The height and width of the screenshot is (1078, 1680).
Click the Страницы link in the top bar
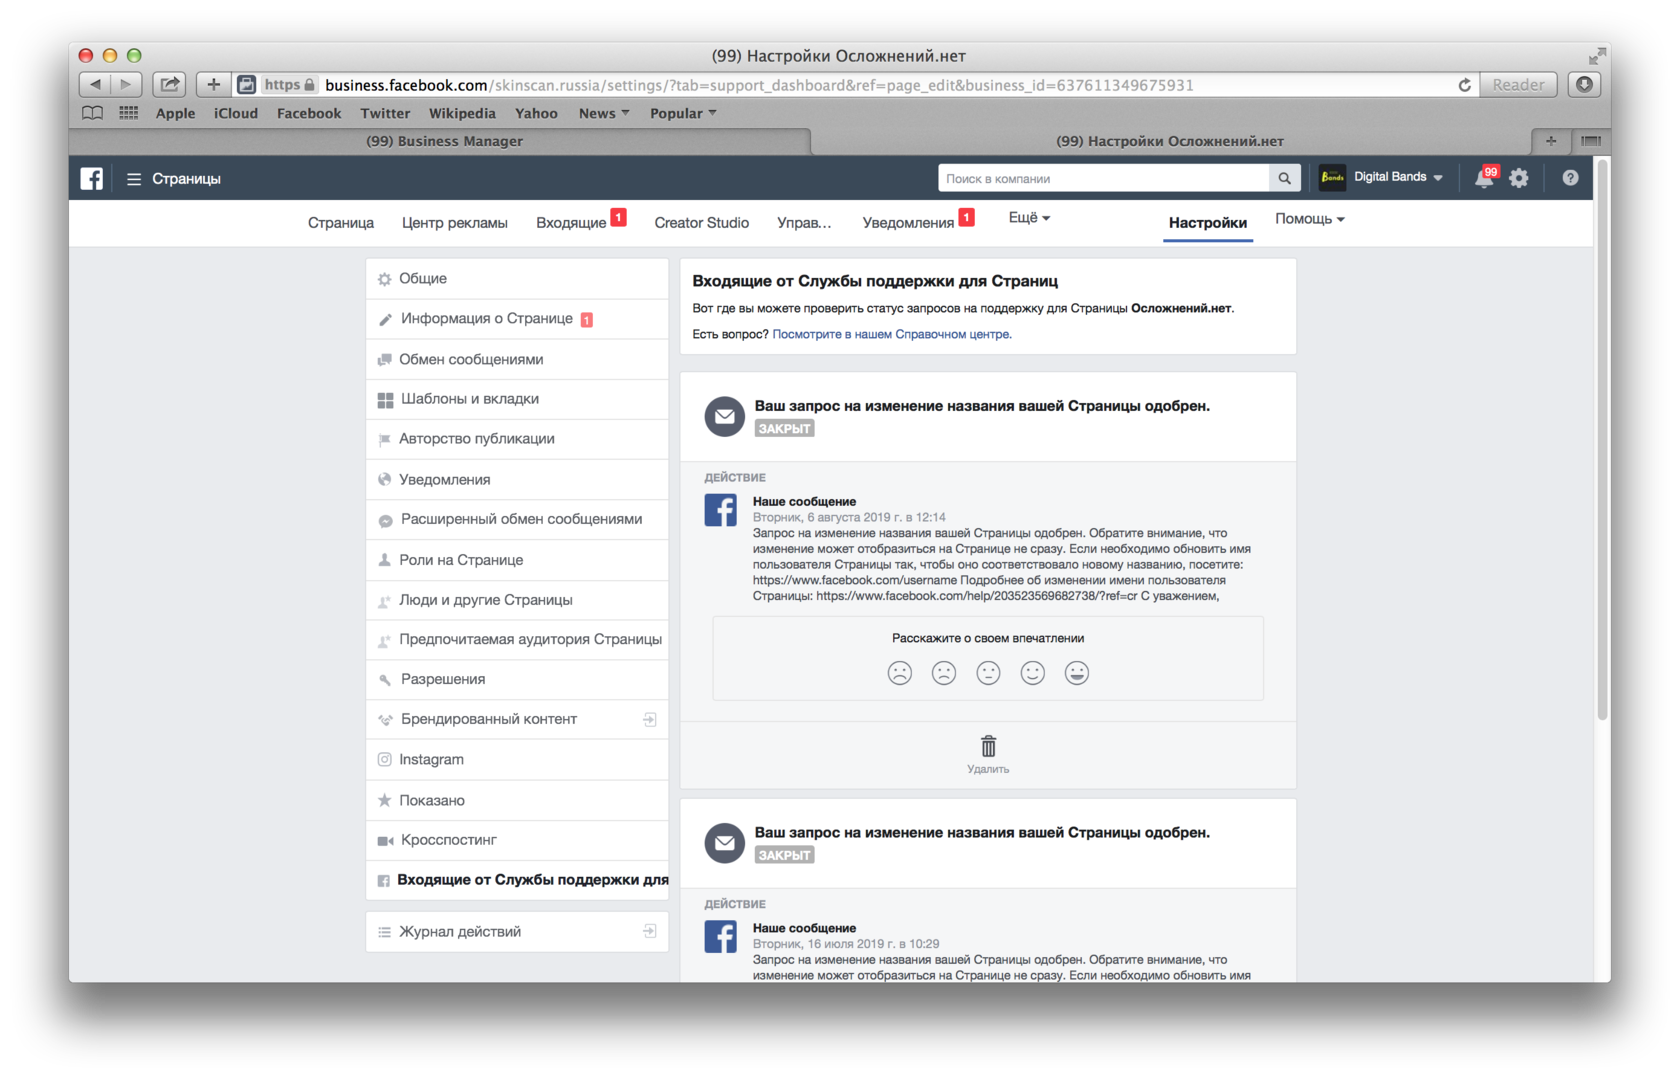186,179
